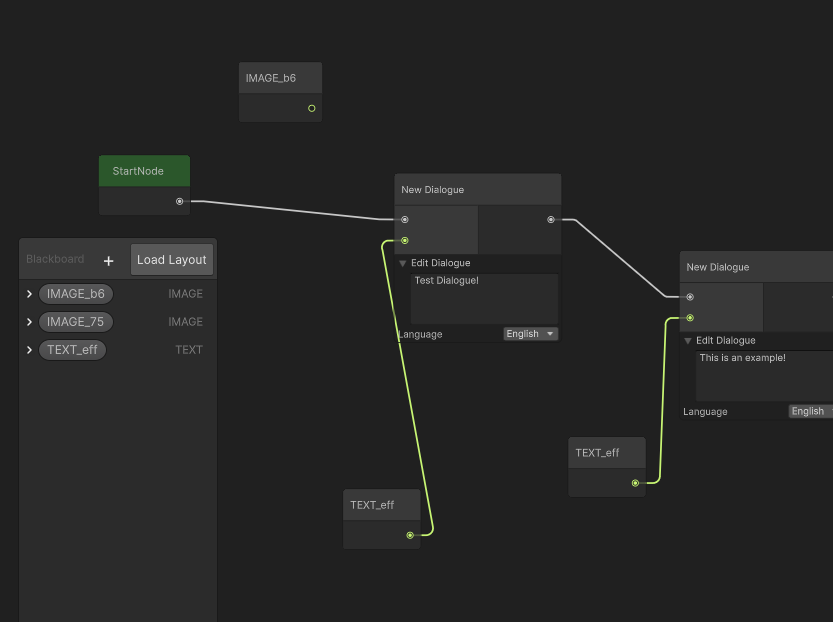Collapse Edit Dialogue foldout in Test Dialogue node
Screen dimensions: 833x622
(403, 263)
